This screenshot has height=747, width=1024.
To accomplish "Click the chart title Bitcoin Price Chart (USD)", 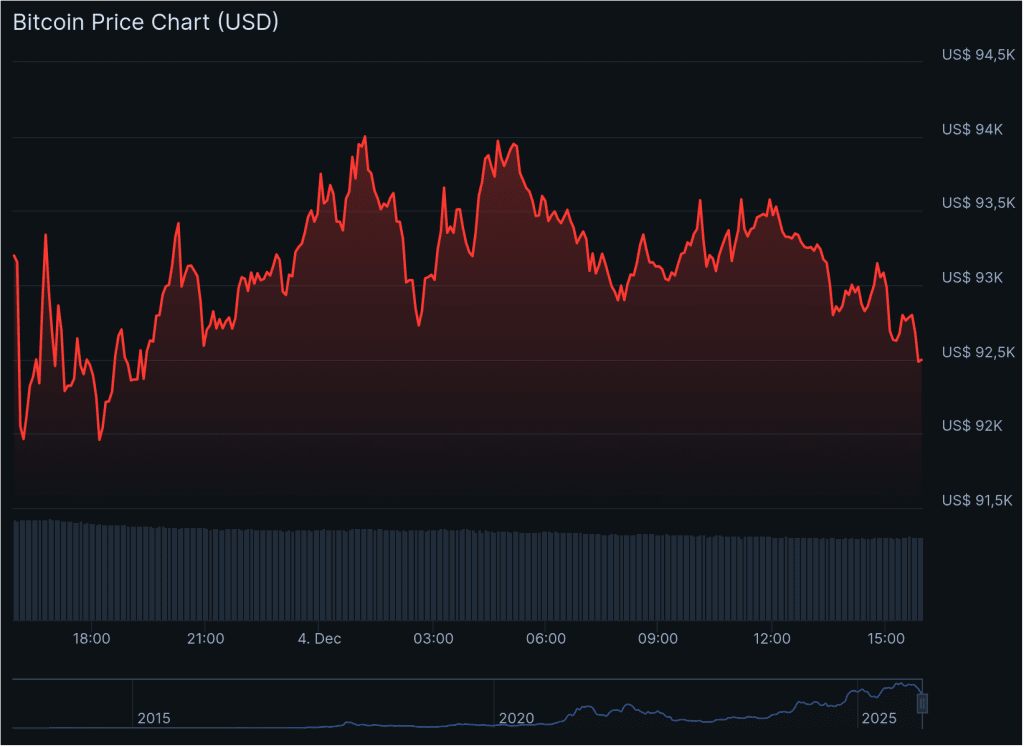I will (144, 21).
